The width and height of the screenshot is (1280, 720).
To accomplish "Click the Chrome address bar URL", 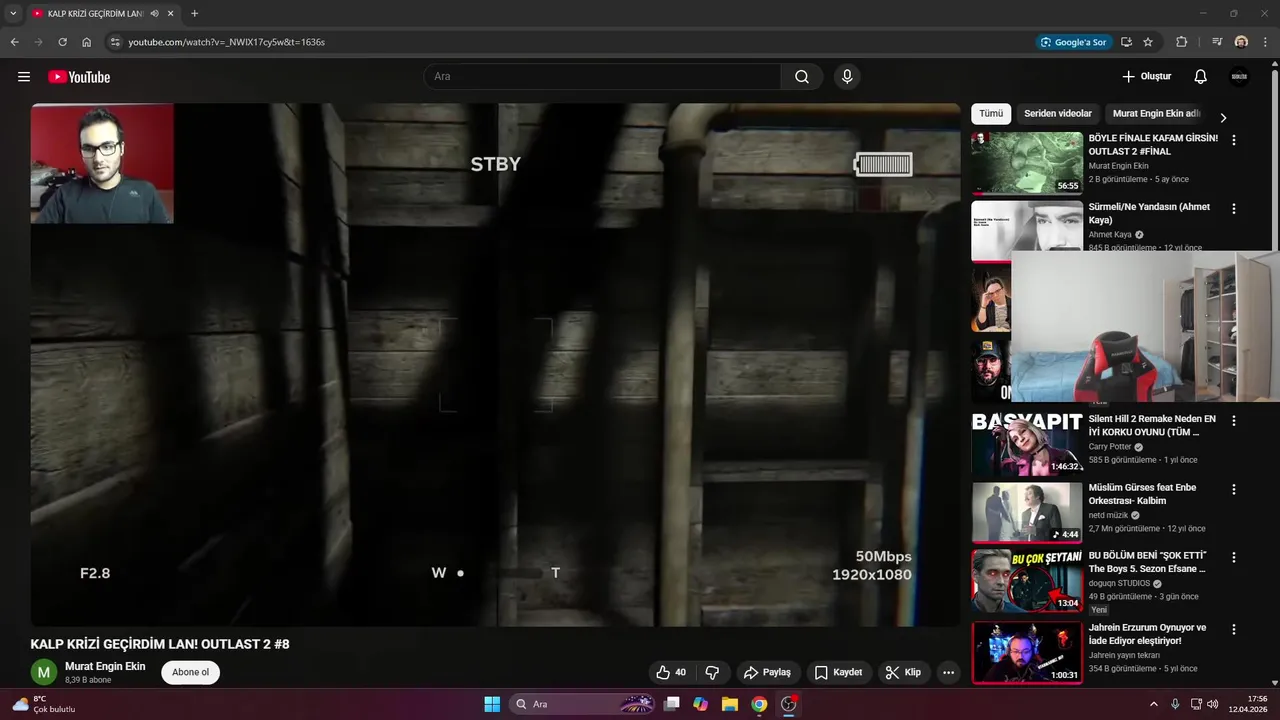I will click(226, 42).
